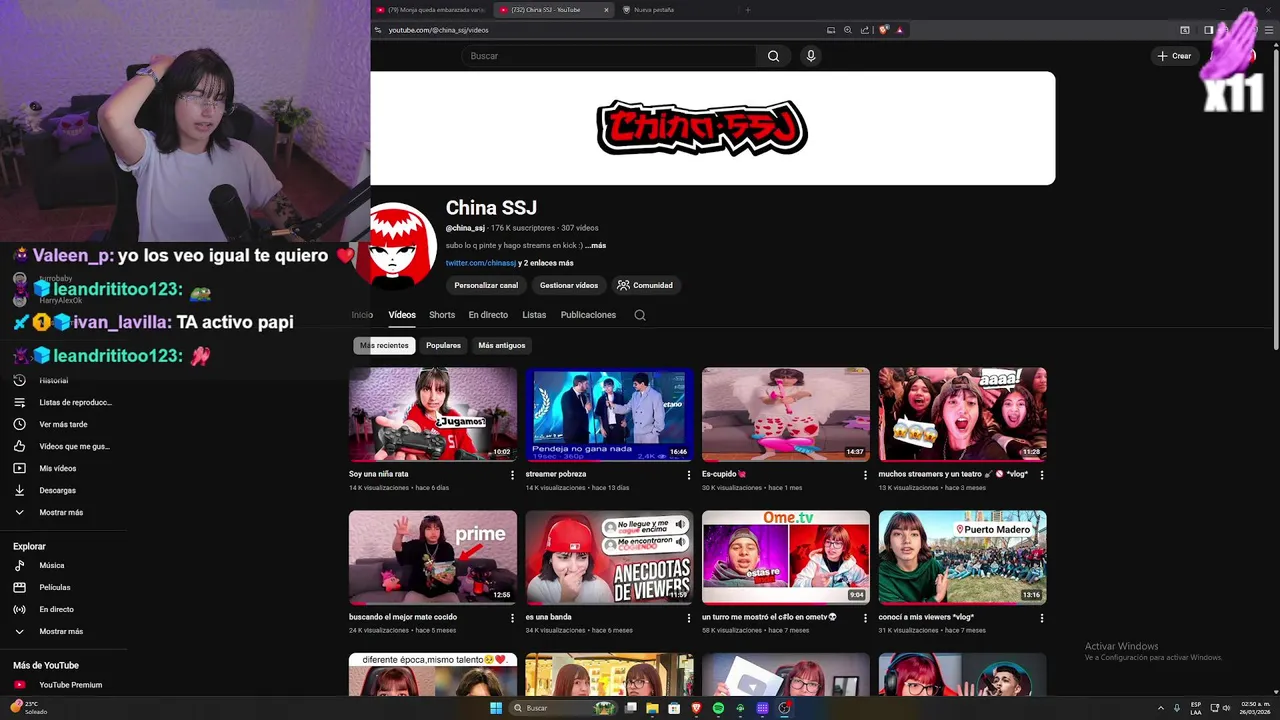The height and width of the screenshot is (720, 1280).
Task: Open File Explorer from the taskbar
Action: [652, 708]
